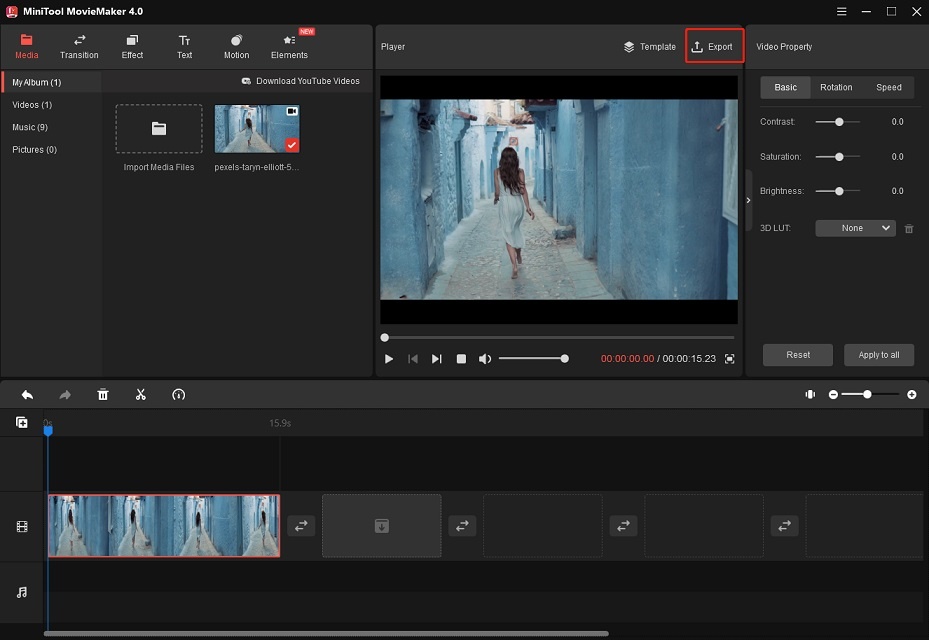Open the Elements library icon
Screen dimensions: 929x640
coord(289,47)
